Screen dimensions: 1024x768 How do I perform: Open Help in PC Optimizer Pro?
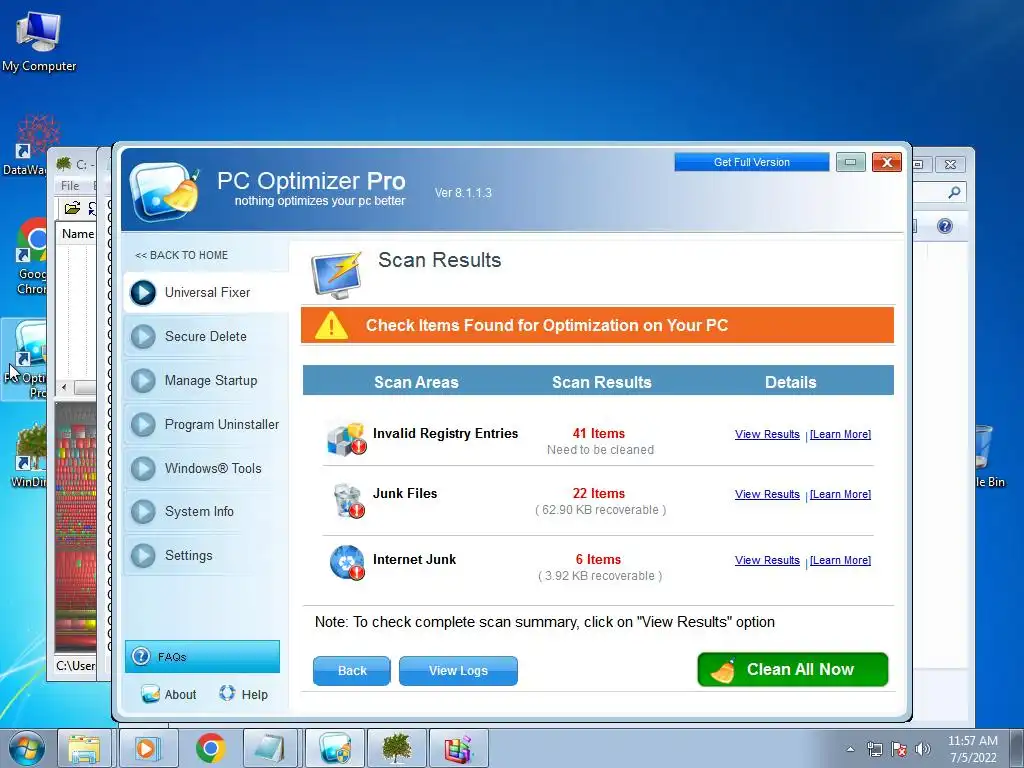(244, 694)
